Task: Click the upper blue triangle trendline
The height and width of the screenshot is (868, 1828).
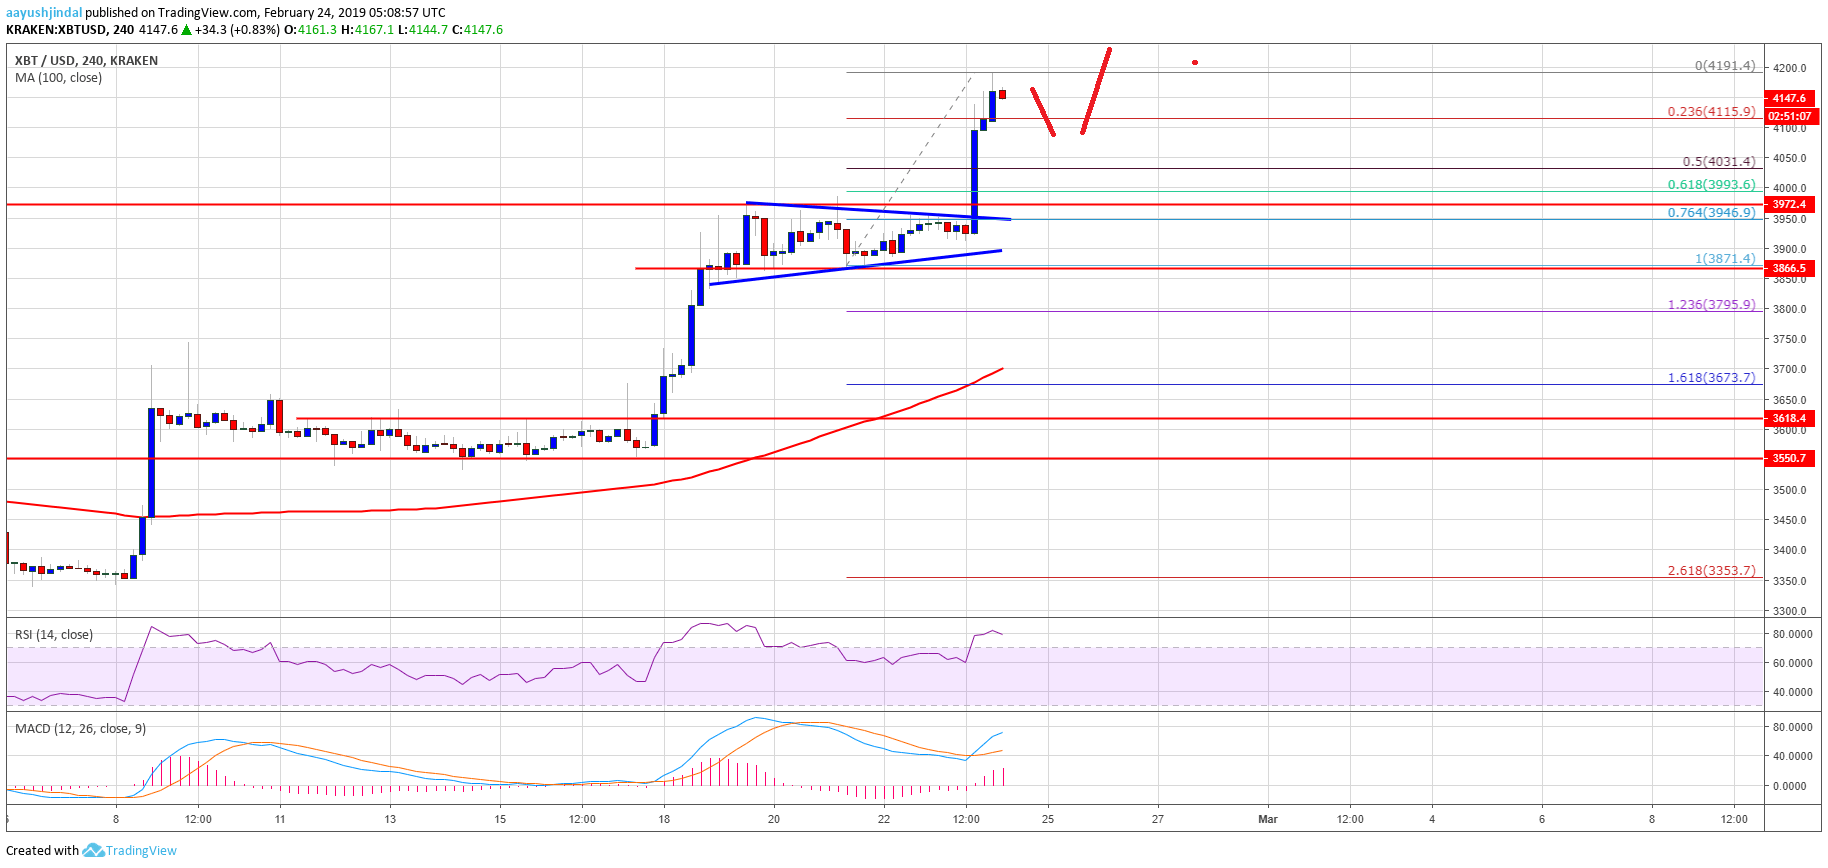Action: click(x=878, y=211)
